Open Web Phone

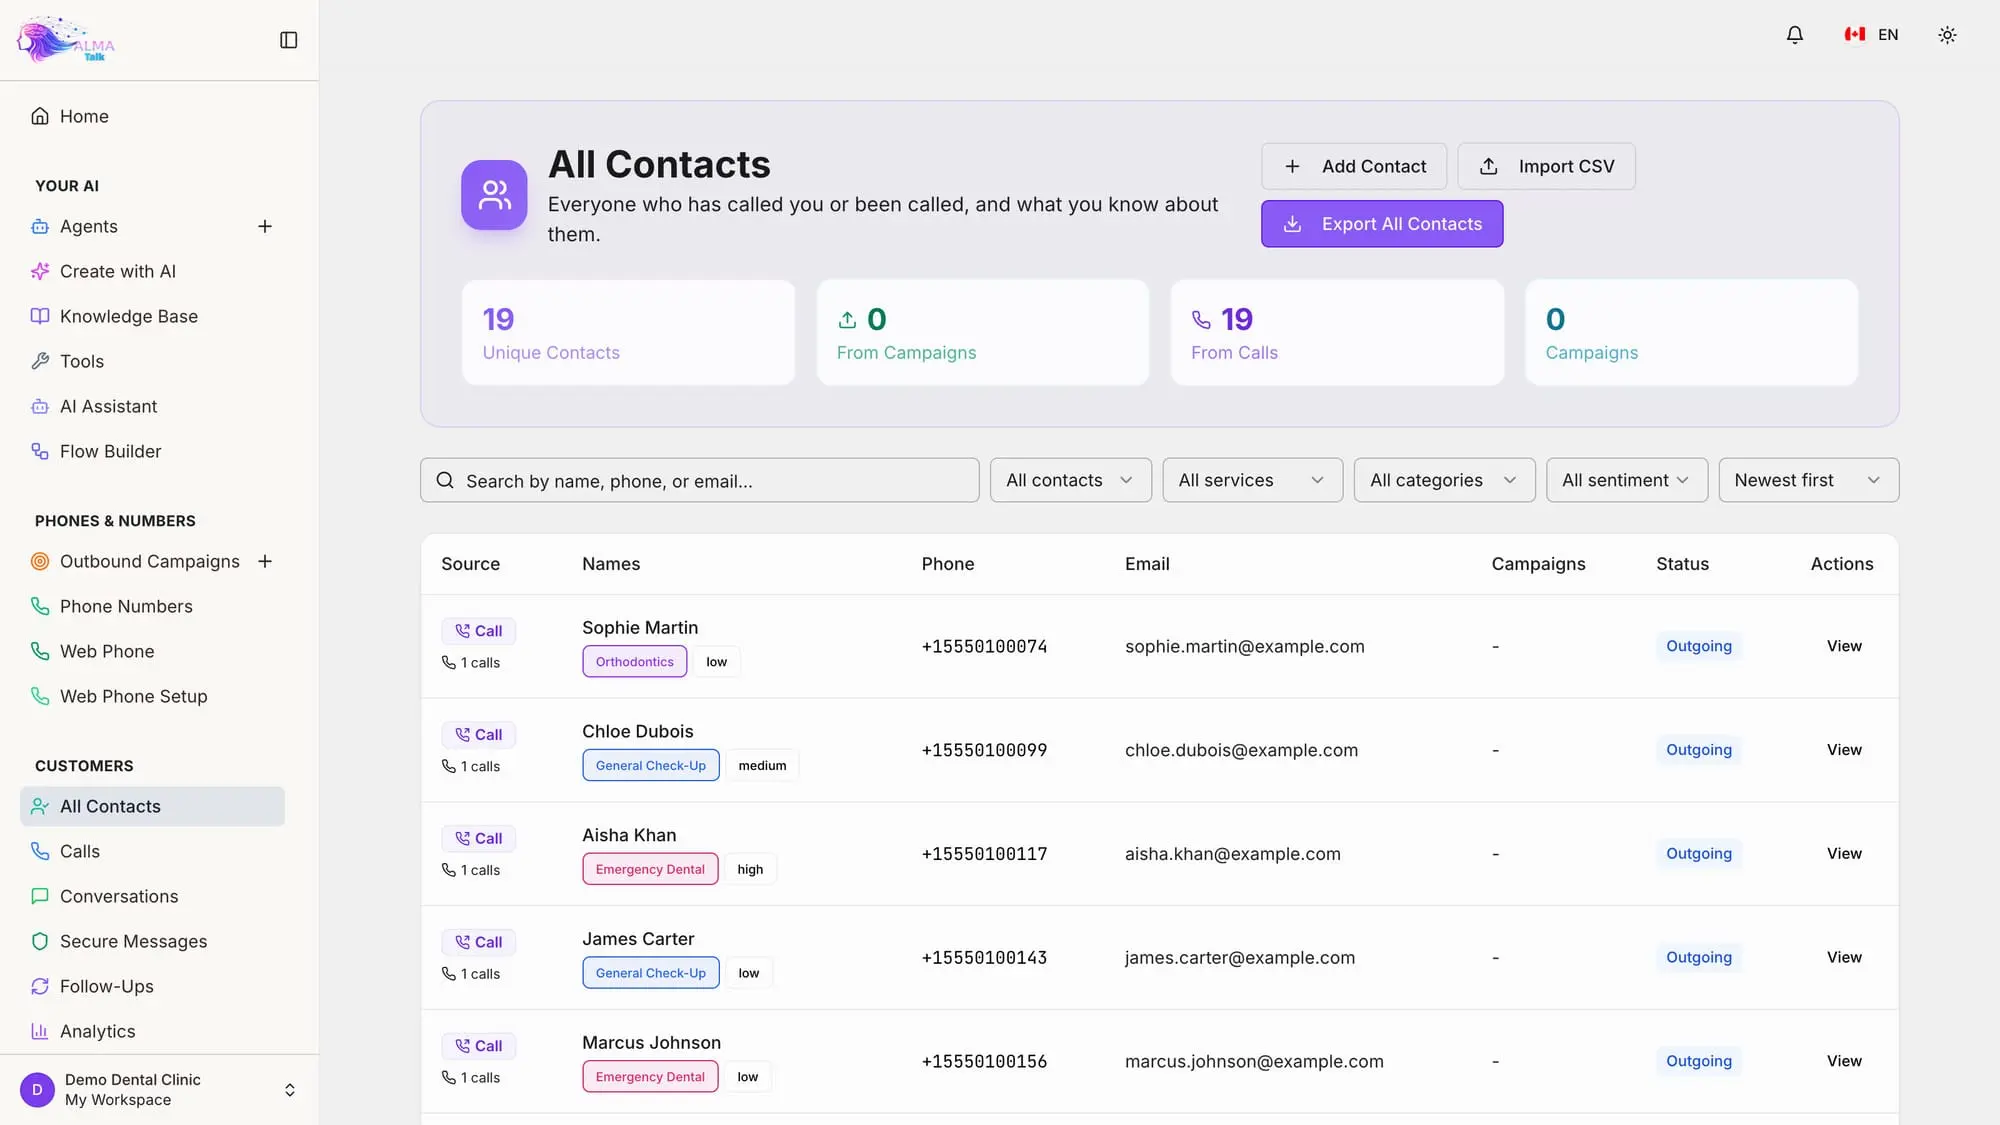tap(152, 652)
